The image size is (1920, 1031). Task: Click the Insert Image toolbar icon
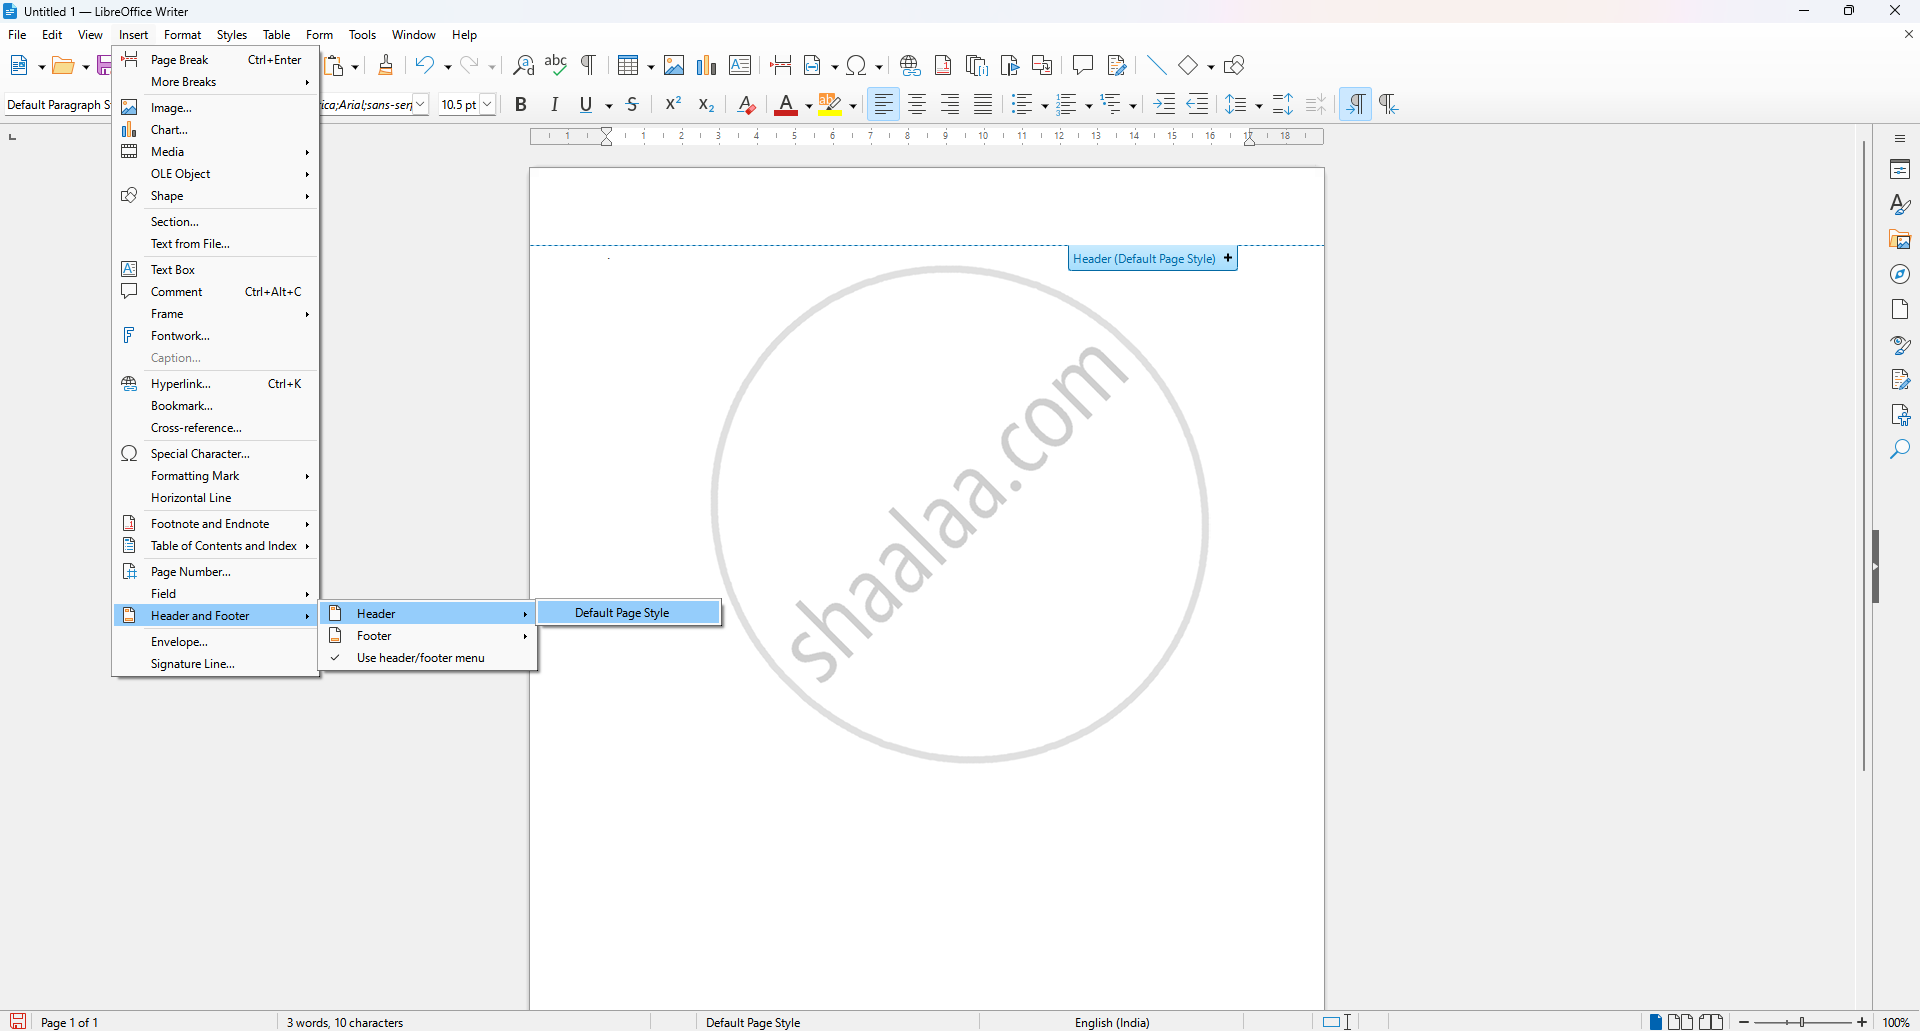coord(674,66)
